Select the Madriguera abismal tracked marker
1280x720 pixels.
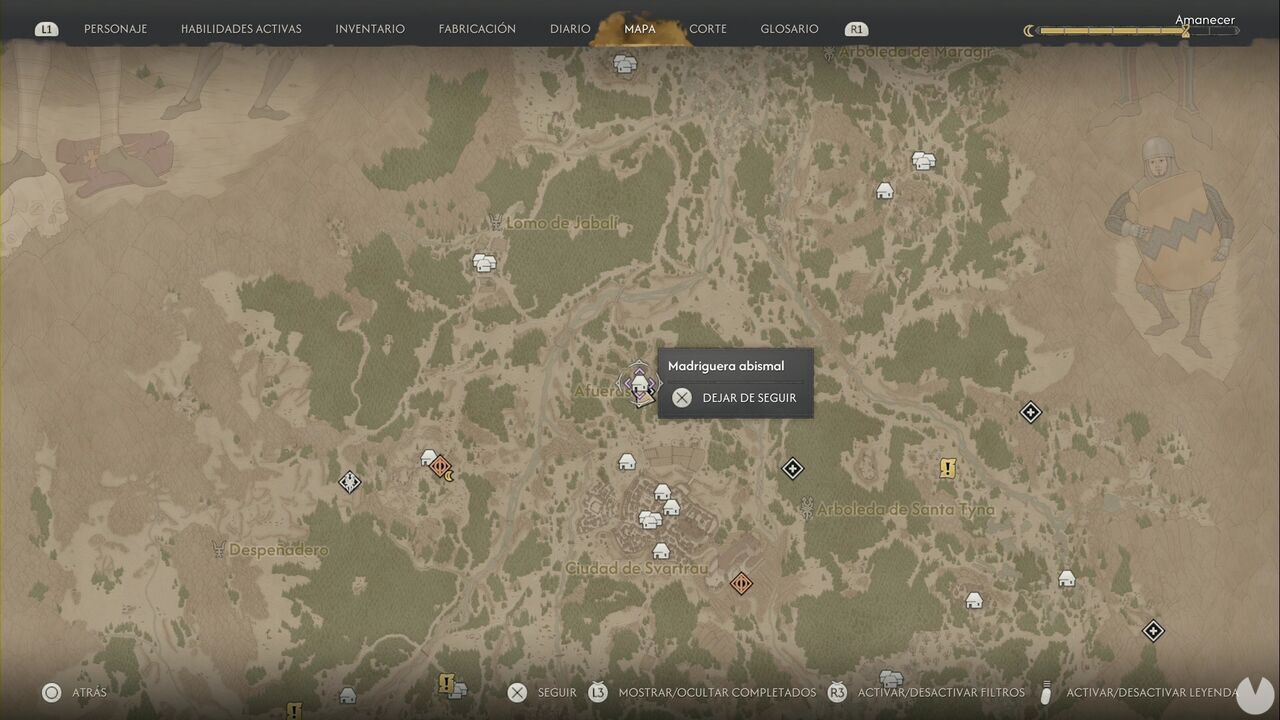point(640,383)
